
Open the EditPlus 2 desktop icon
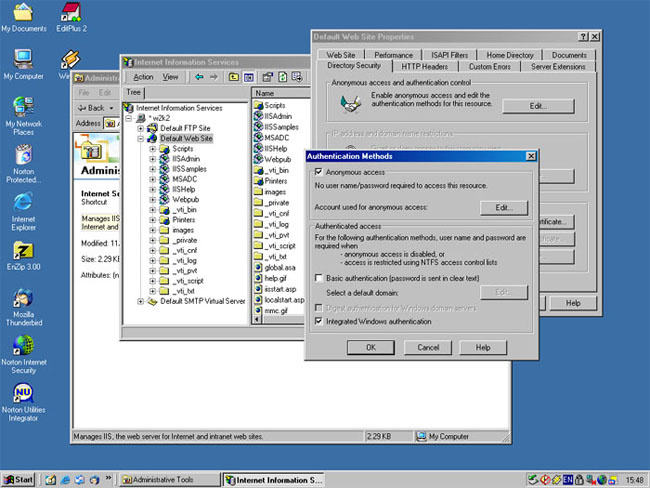71,14
